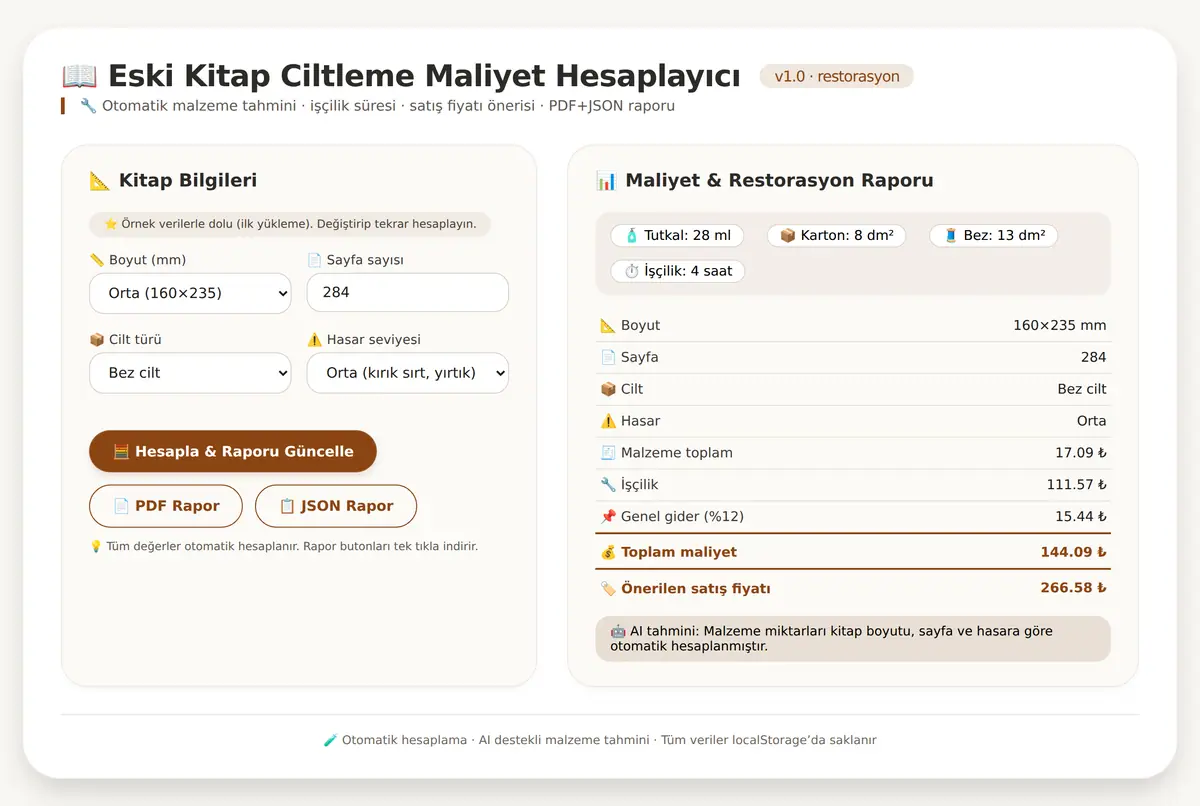Click the glue bottle icon in Tutkal chip
The height and width of the screenshot is (806, 1200).
click(x=631, y=236)
